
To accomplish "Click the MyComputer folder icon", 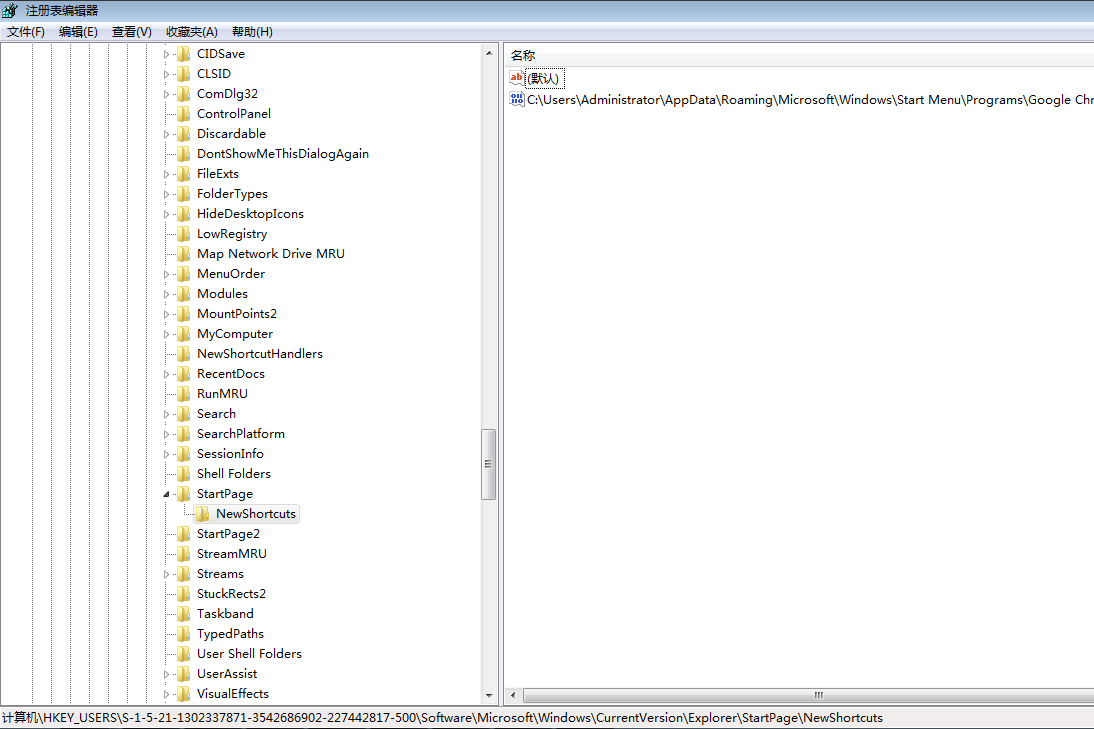I will [x=183, y=333].
